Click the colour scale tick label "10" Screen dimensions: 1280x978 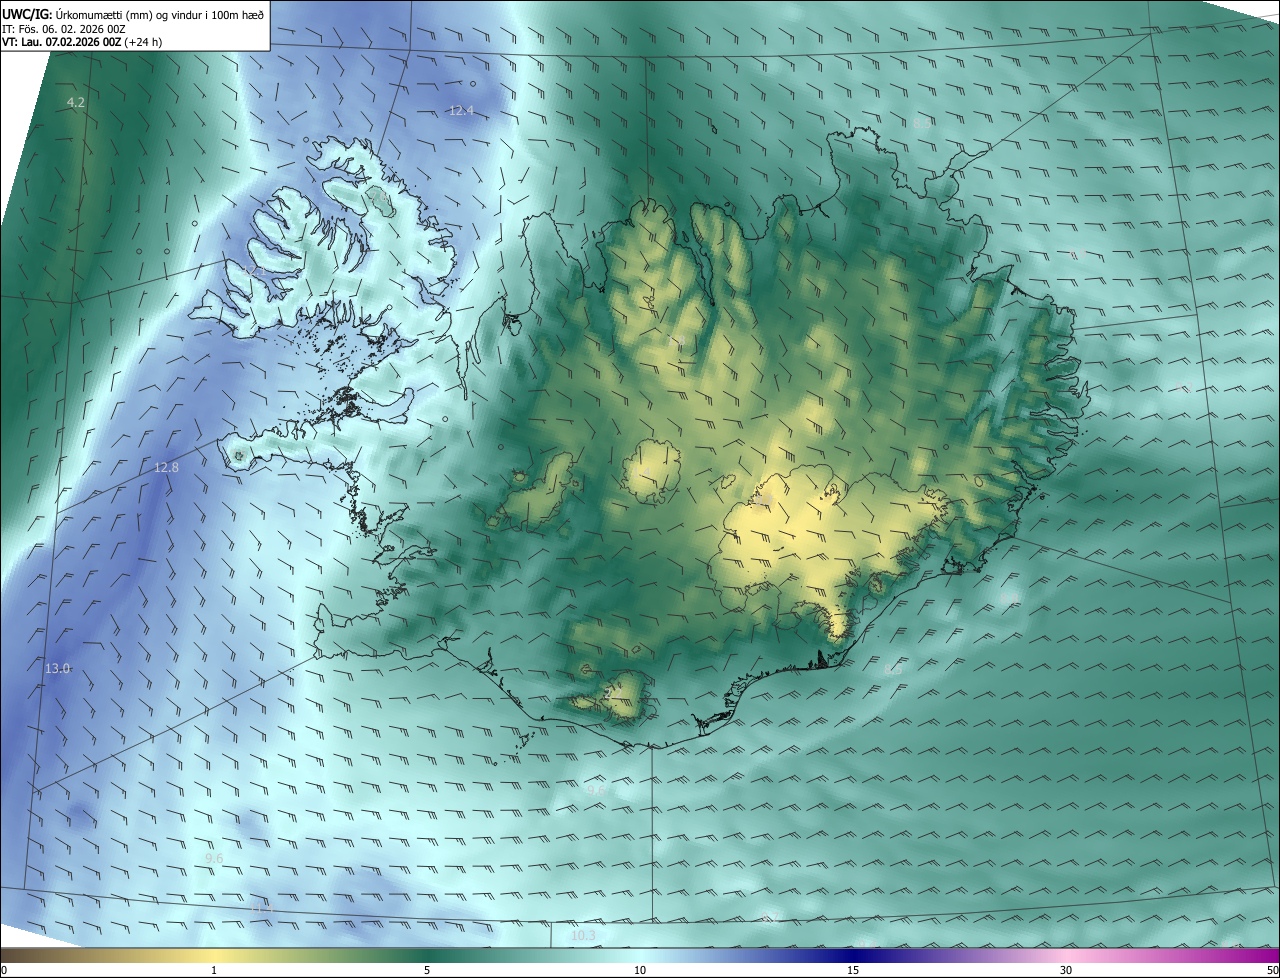click(640, 970)
